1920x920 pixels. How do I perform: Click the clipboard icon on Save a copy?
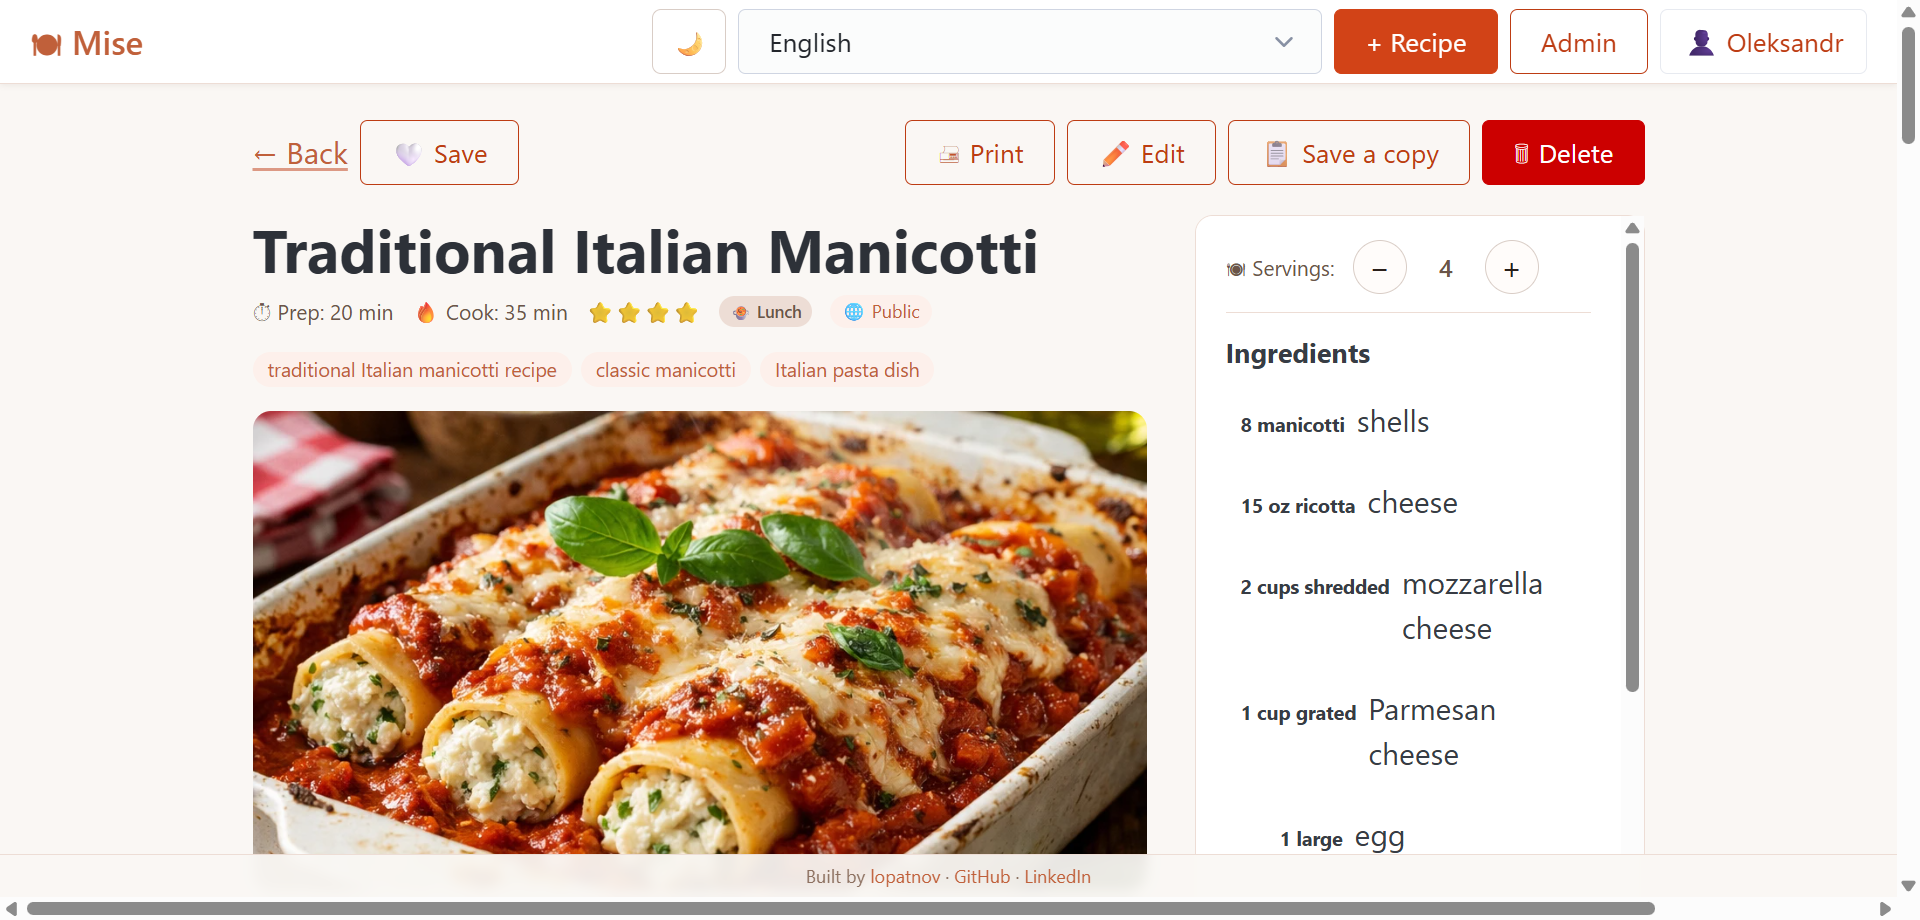pyautogui.click(x=1276, y=153)
